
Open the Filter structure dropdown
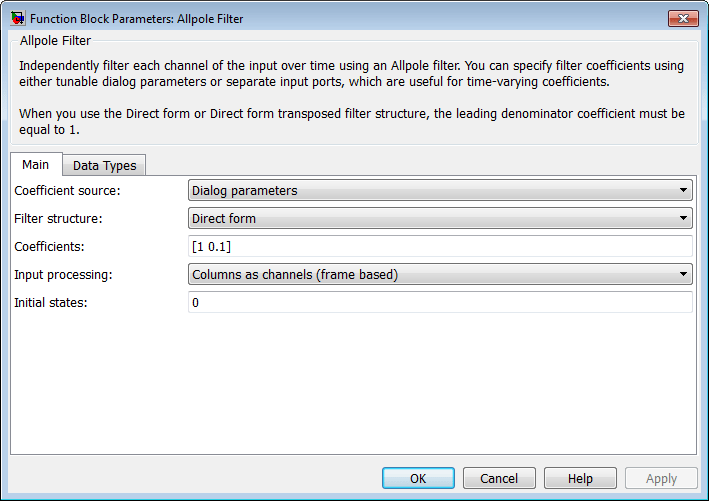coord(440,218)
